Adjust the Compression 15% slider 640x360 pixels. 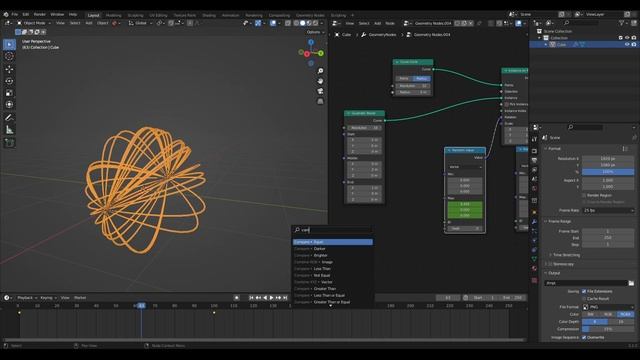[x=608, y=329]
